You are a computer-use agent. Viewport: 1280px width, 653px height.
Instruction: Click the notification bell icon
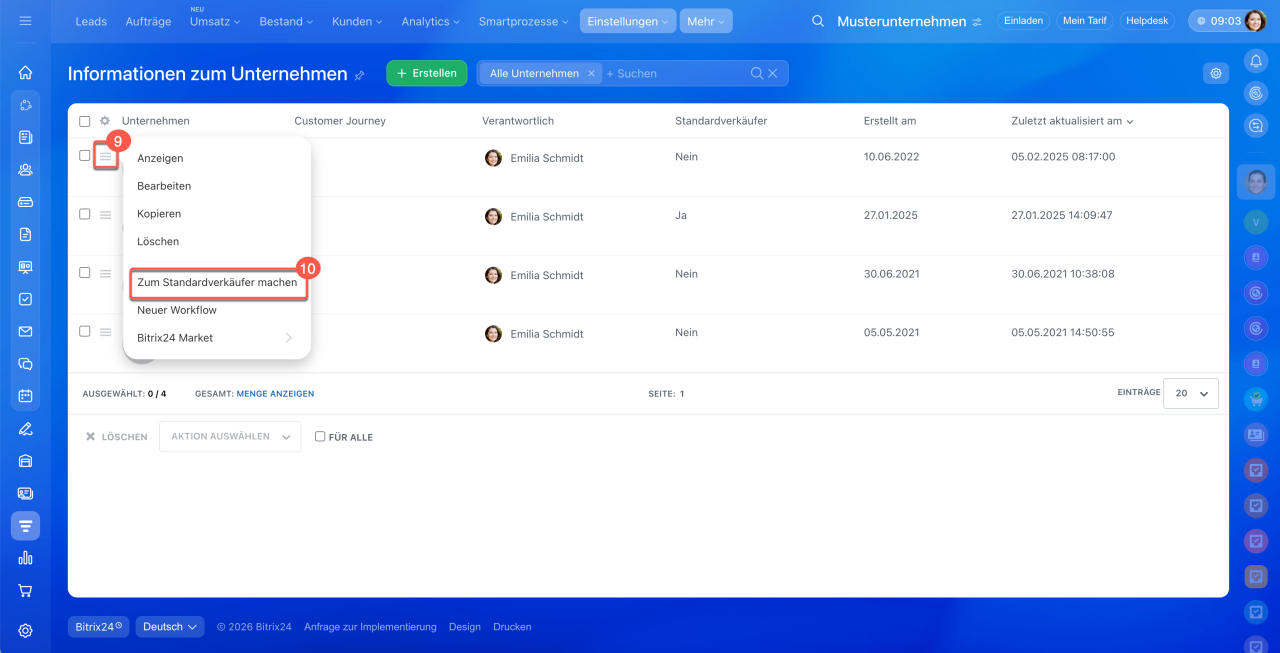(1256, 61)
